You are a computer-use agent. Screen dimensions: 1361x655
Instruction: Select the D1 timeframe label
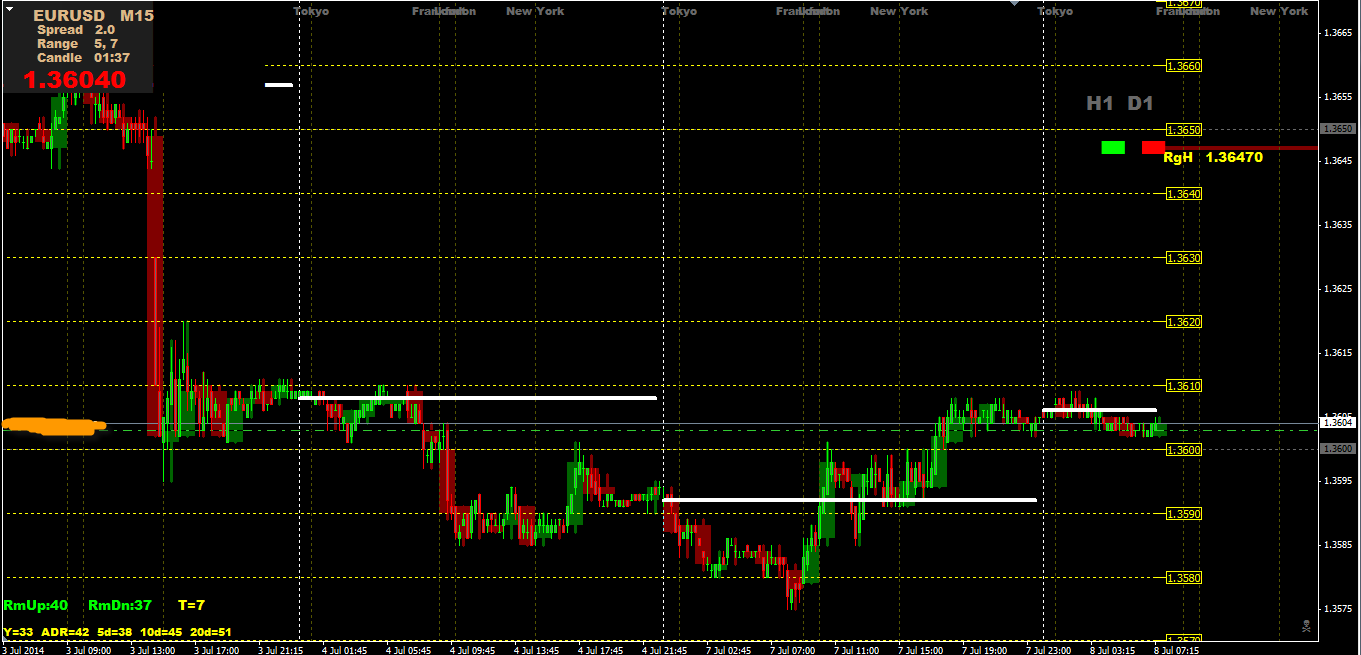[1141, 103]
